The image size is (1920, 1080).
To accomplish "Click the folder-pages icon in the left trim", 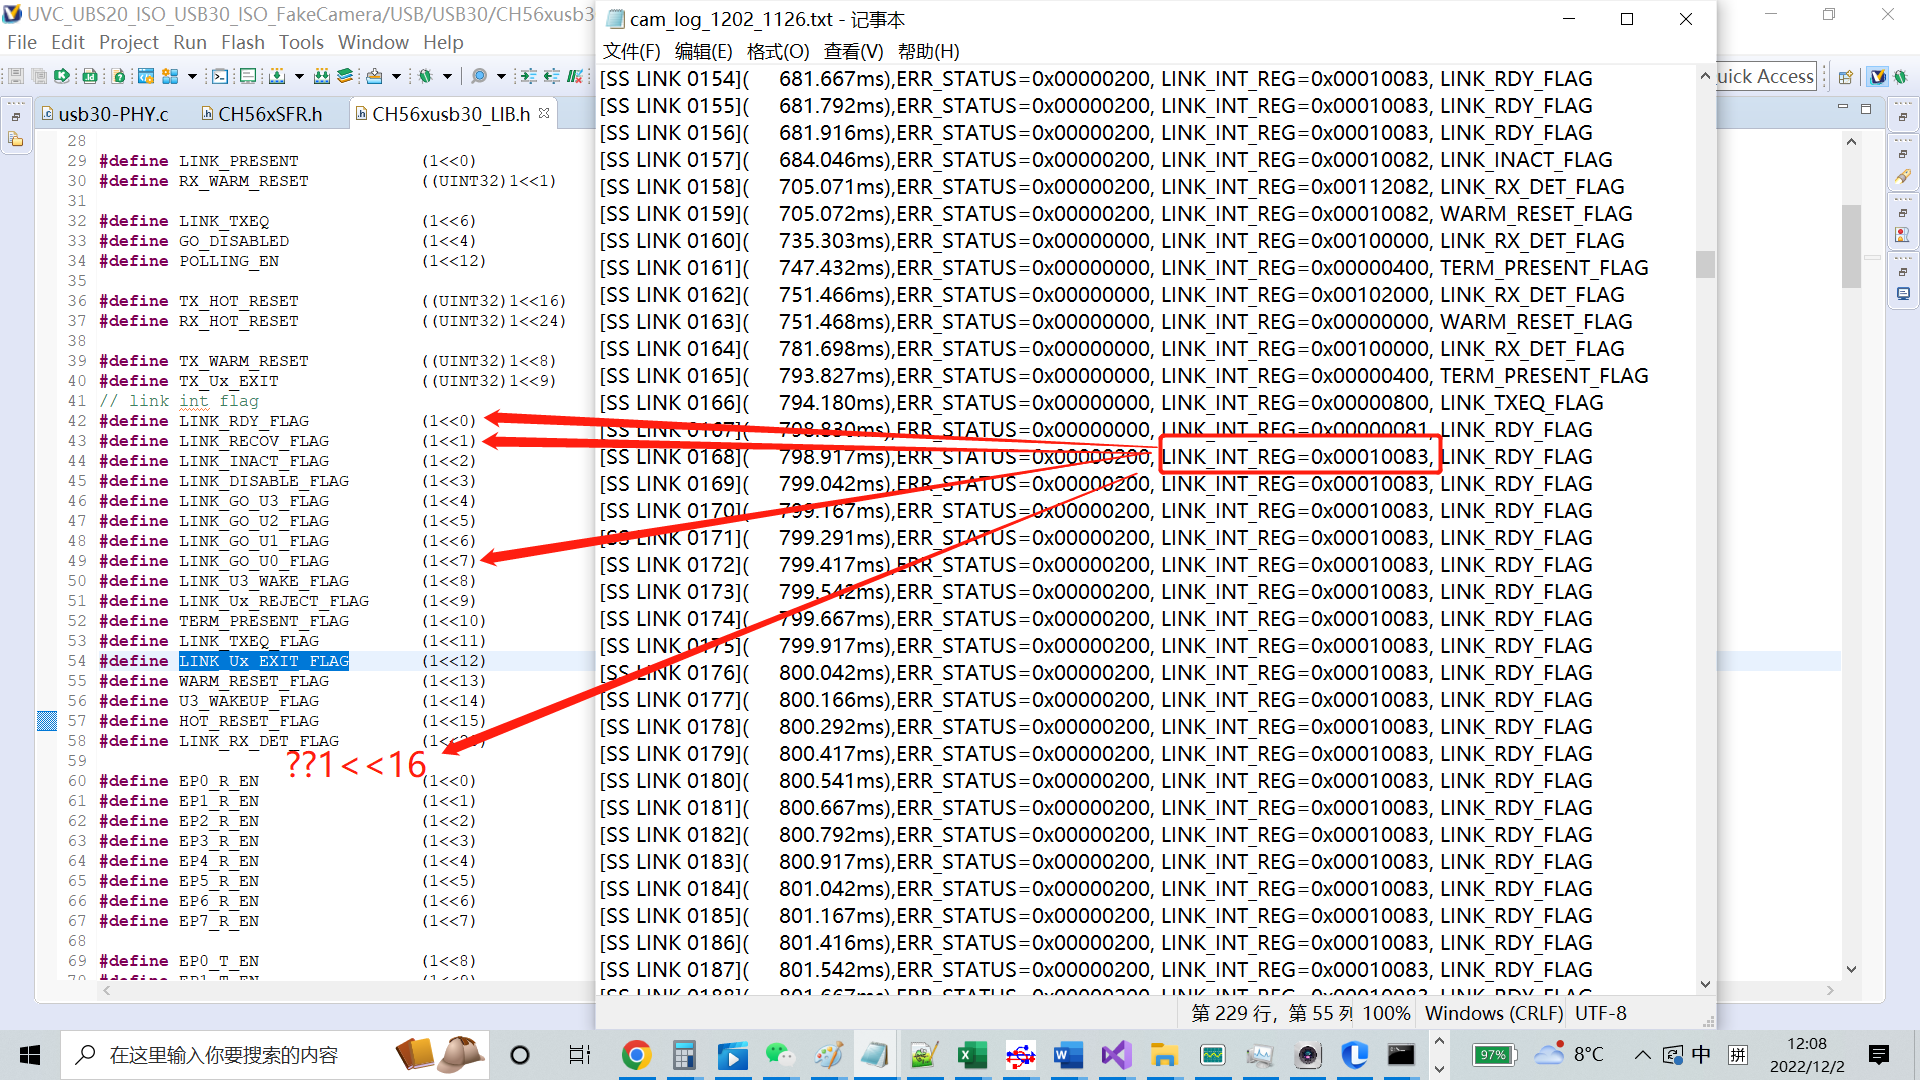I will [16, 140].
